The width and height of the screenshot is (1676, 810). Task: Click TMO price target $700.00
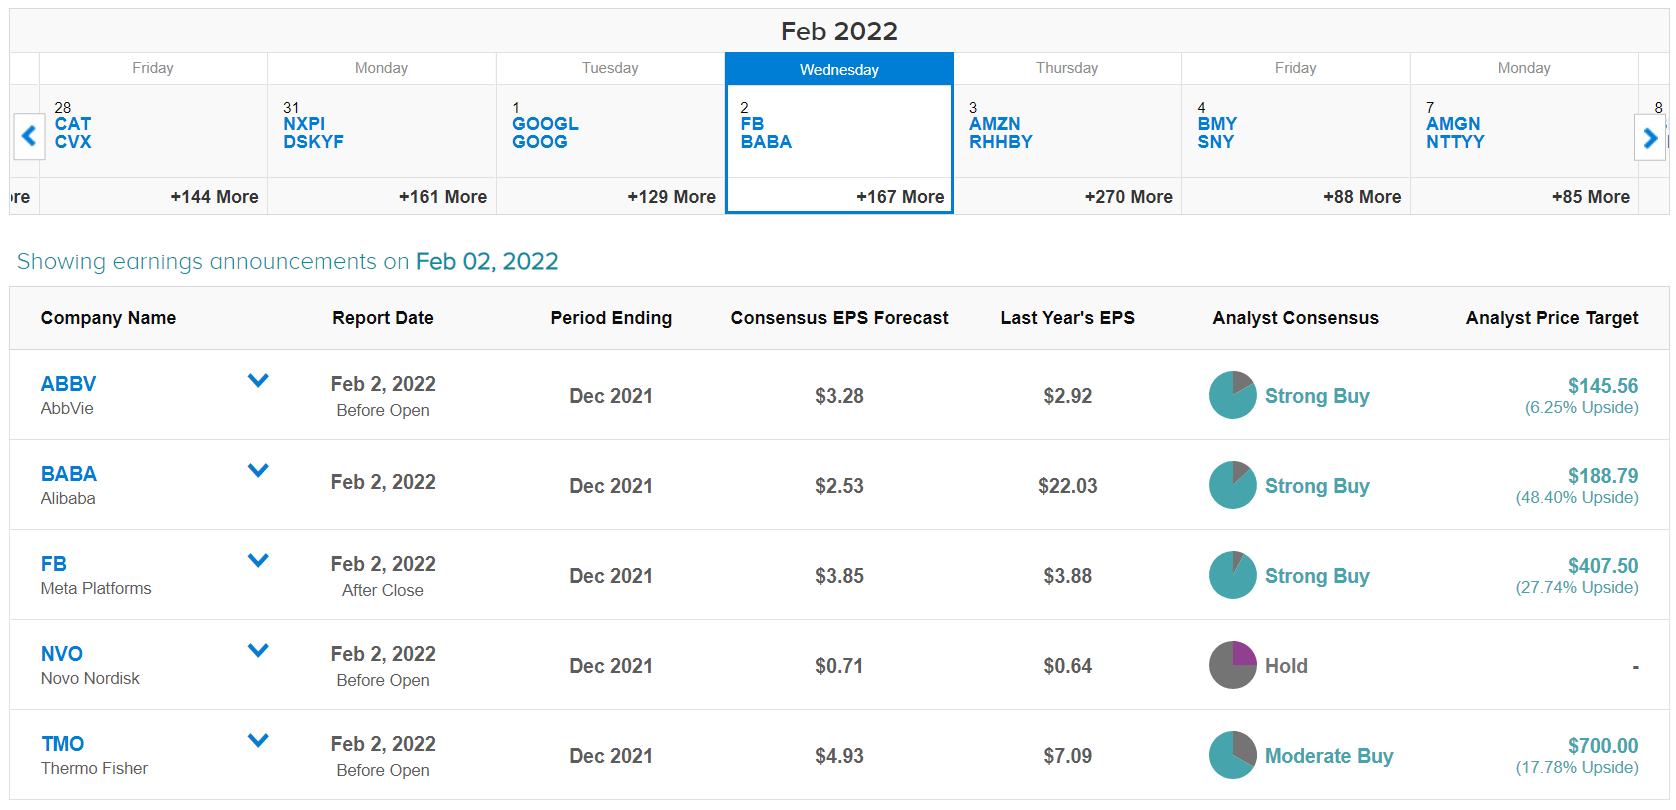coord(1603,746)
